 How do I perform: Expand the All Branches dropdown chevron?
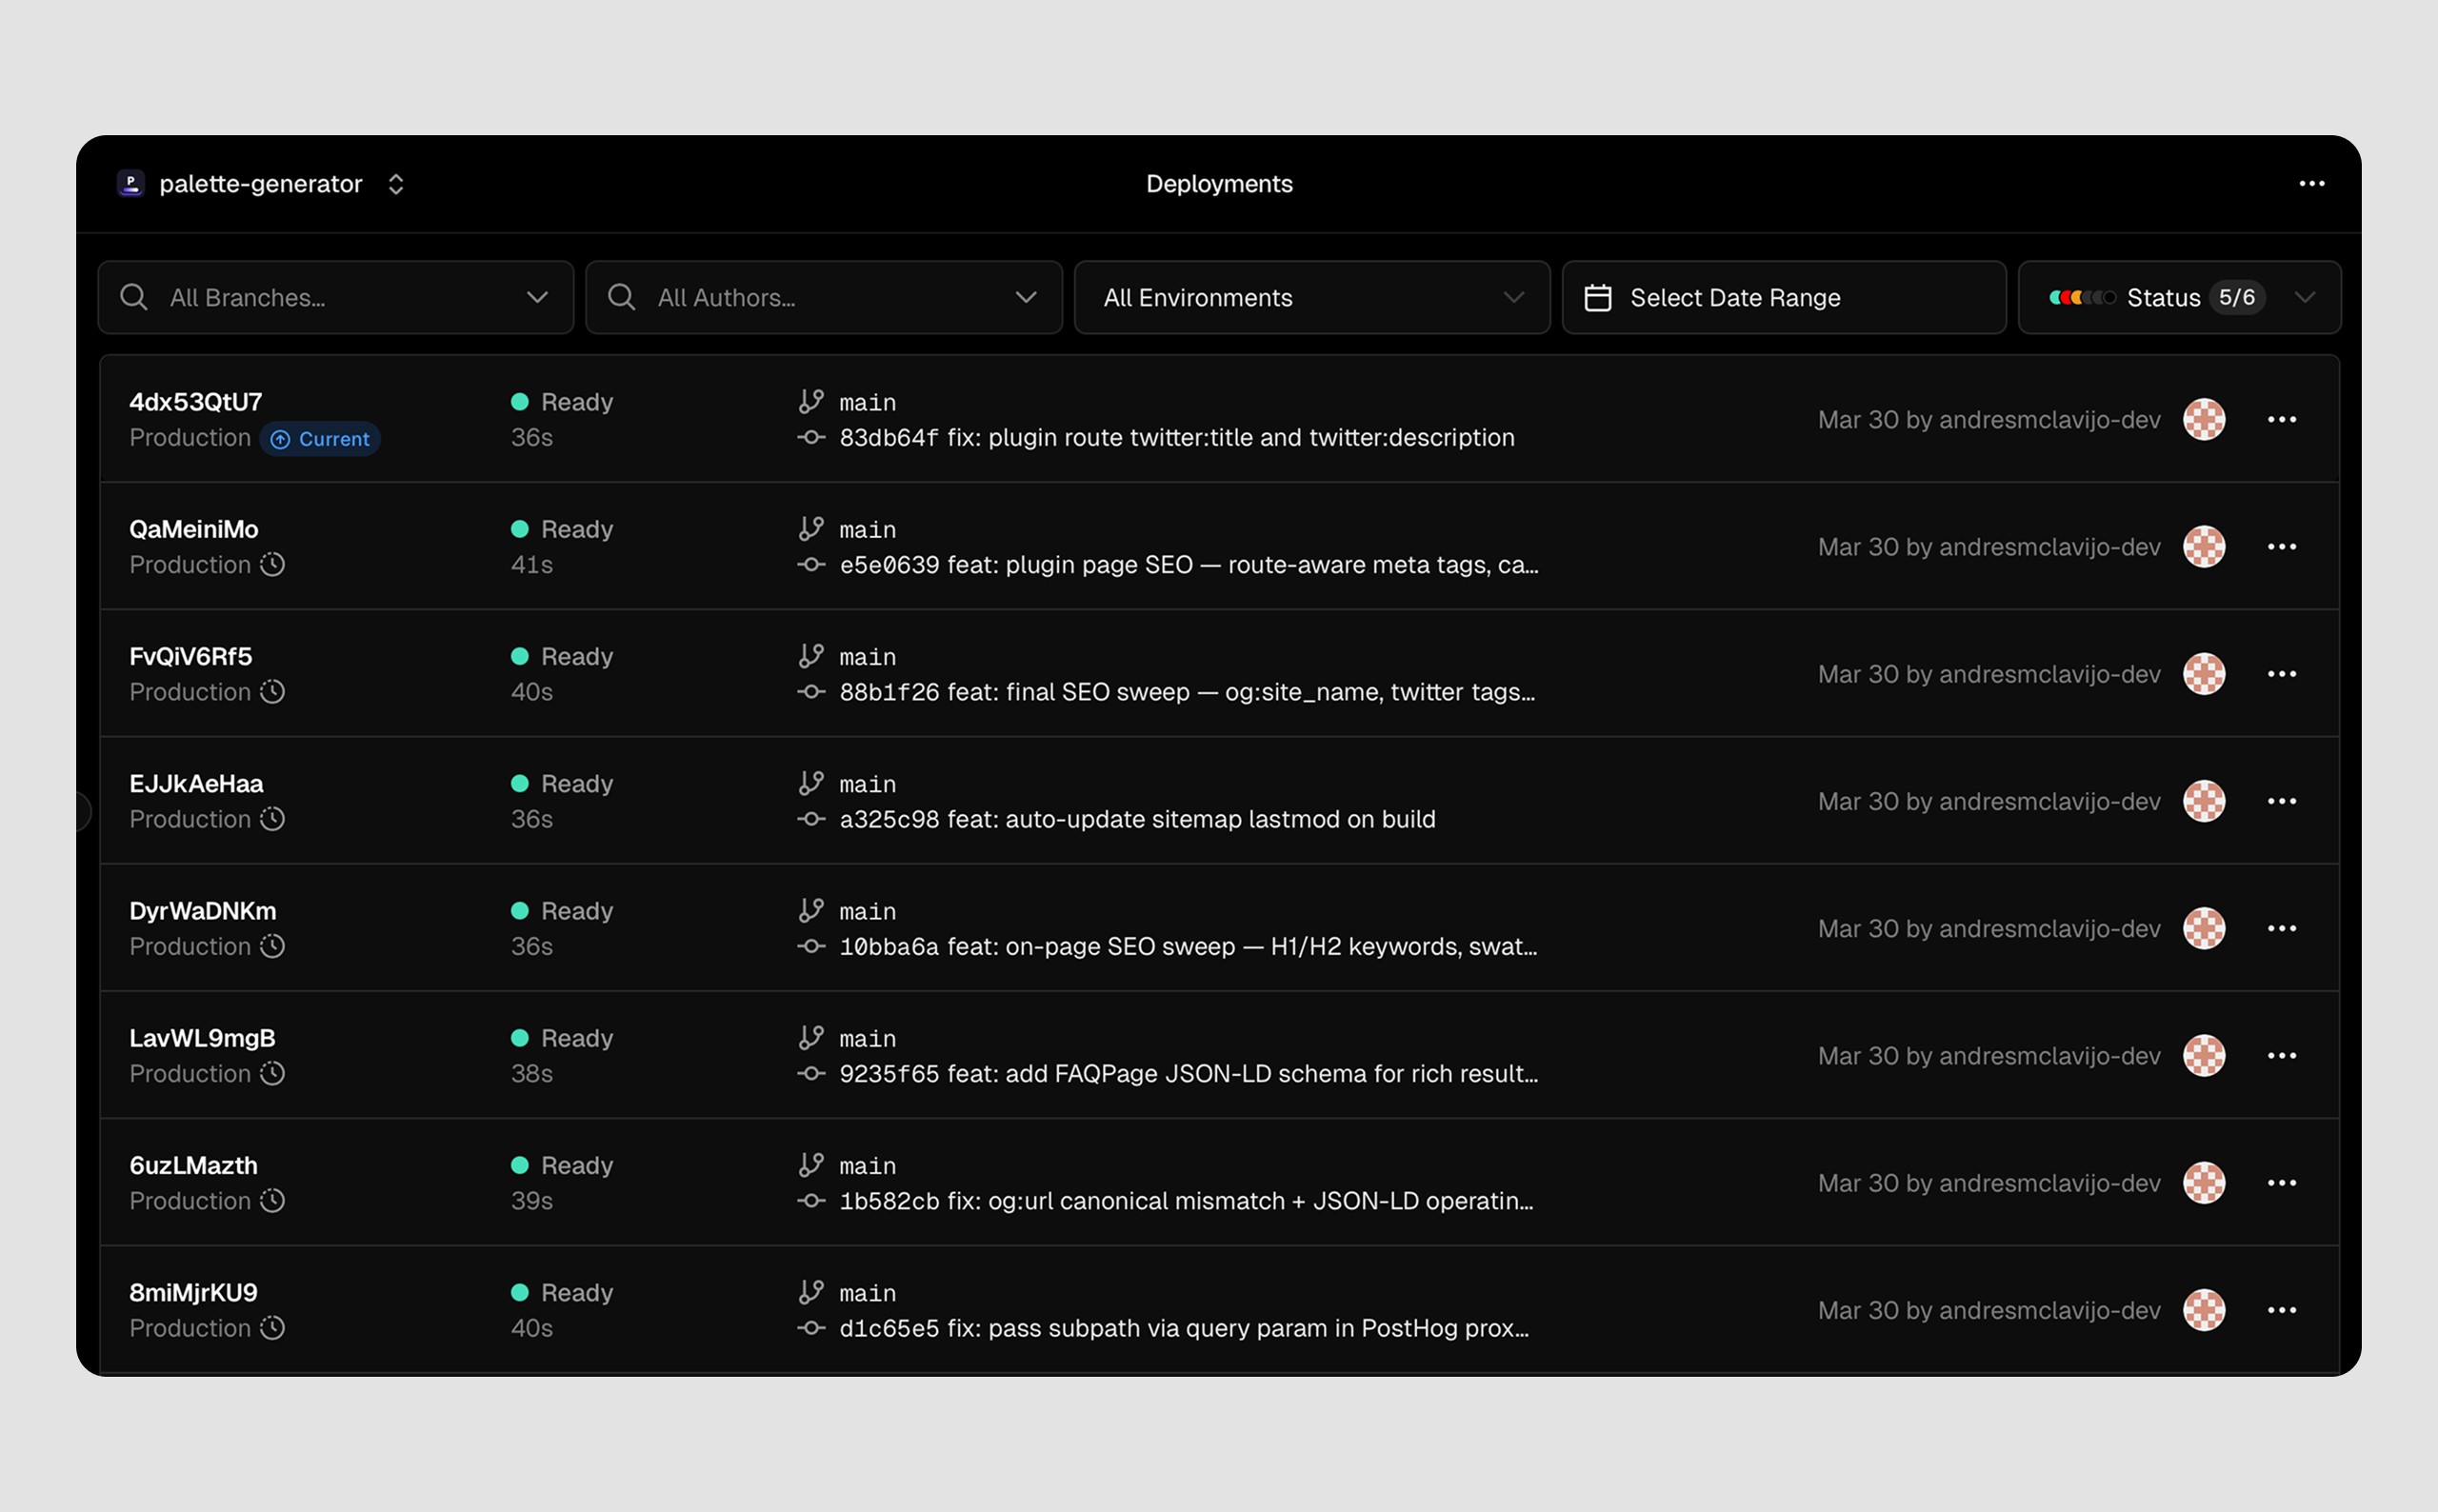tap(537, 297)
